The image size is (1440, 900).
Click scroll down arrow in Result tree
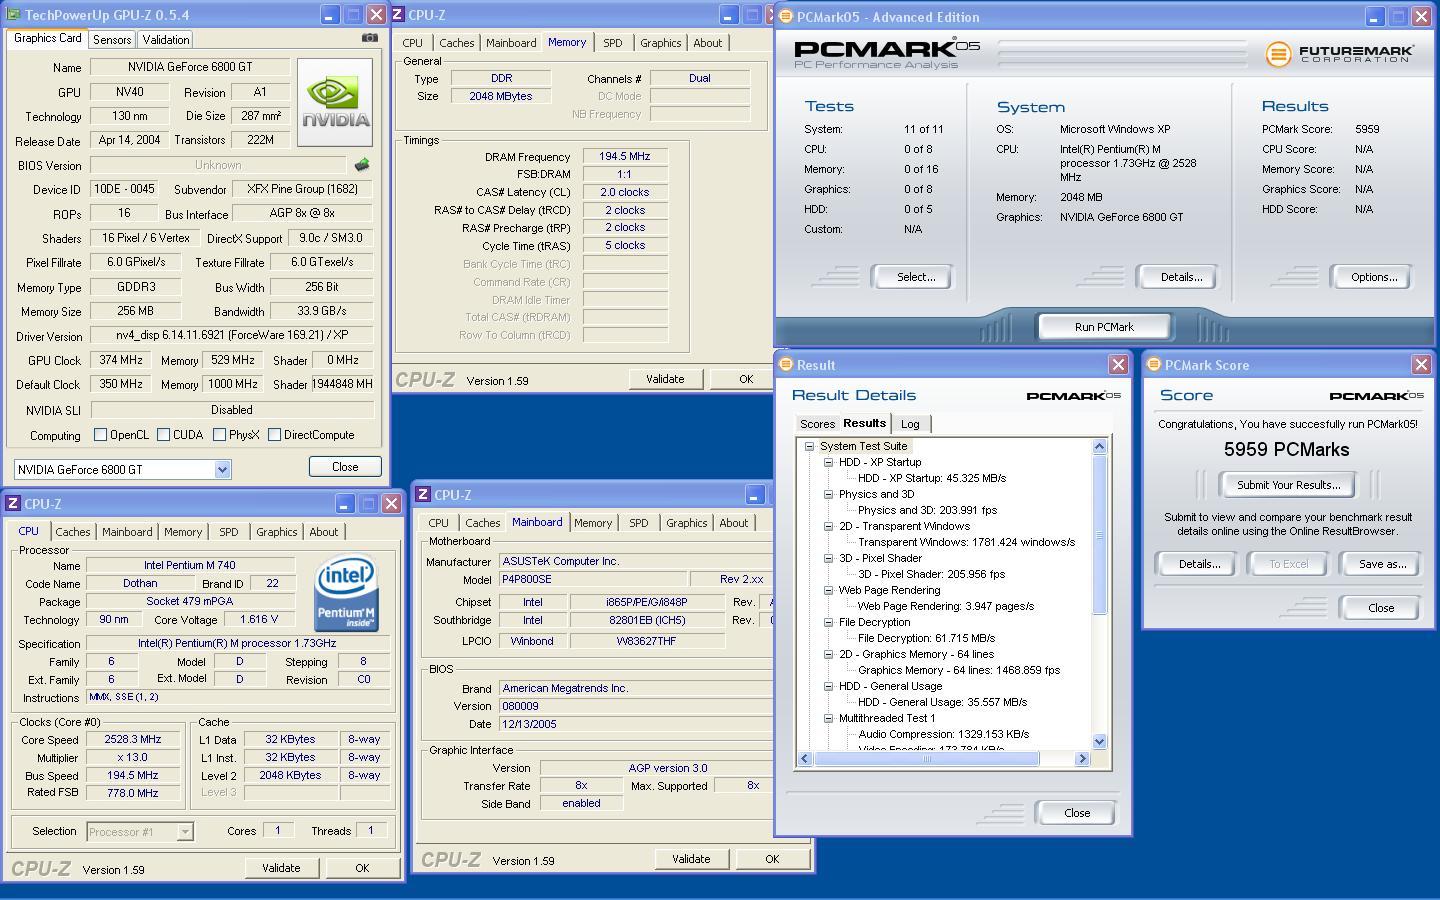pos(1100,742)
